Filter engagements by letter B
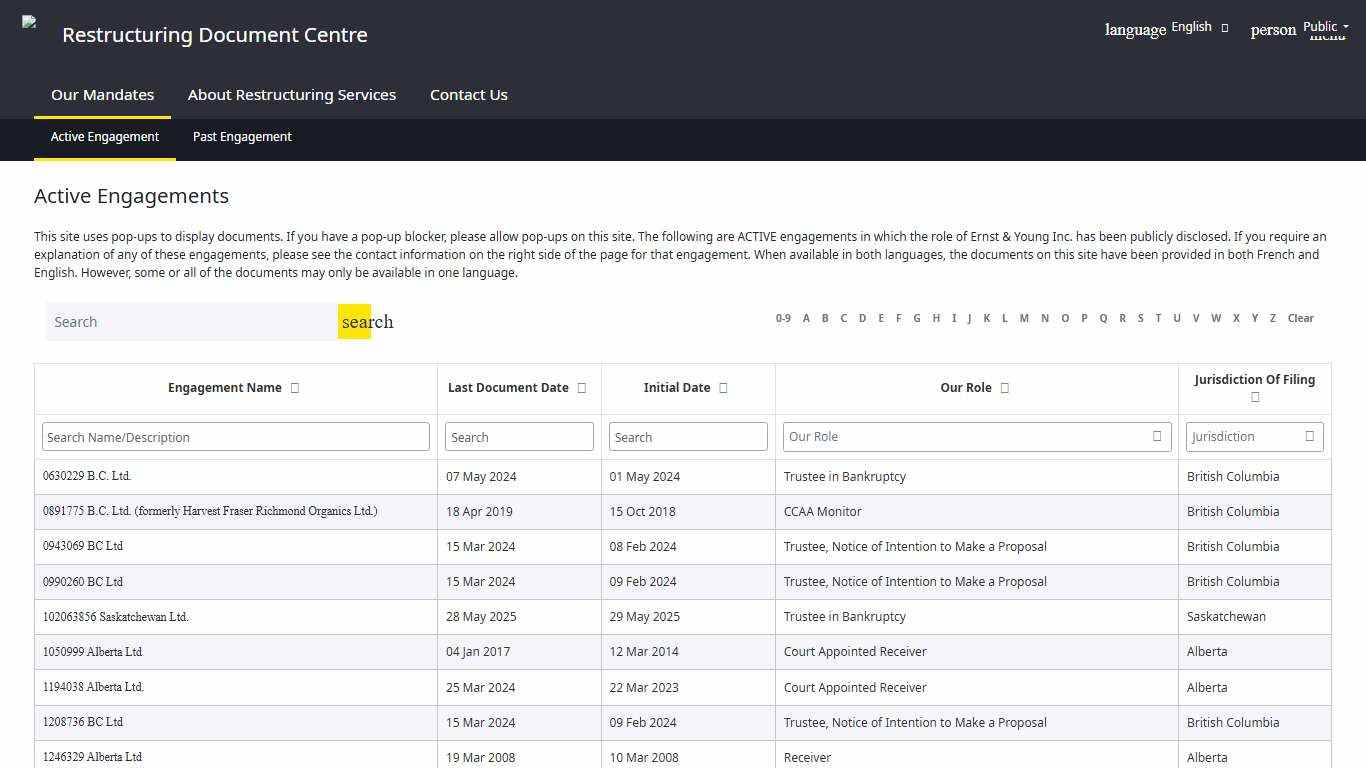Screen dimensions: 1366x768 click(825, 318)
